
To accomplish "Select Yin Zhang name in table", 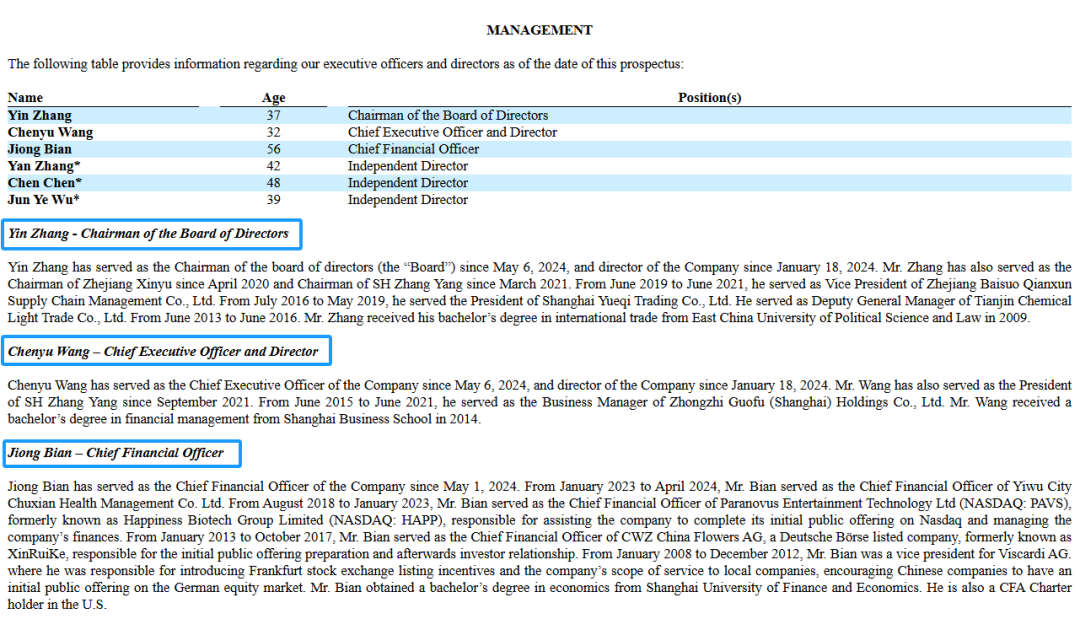I will [40, 116].
